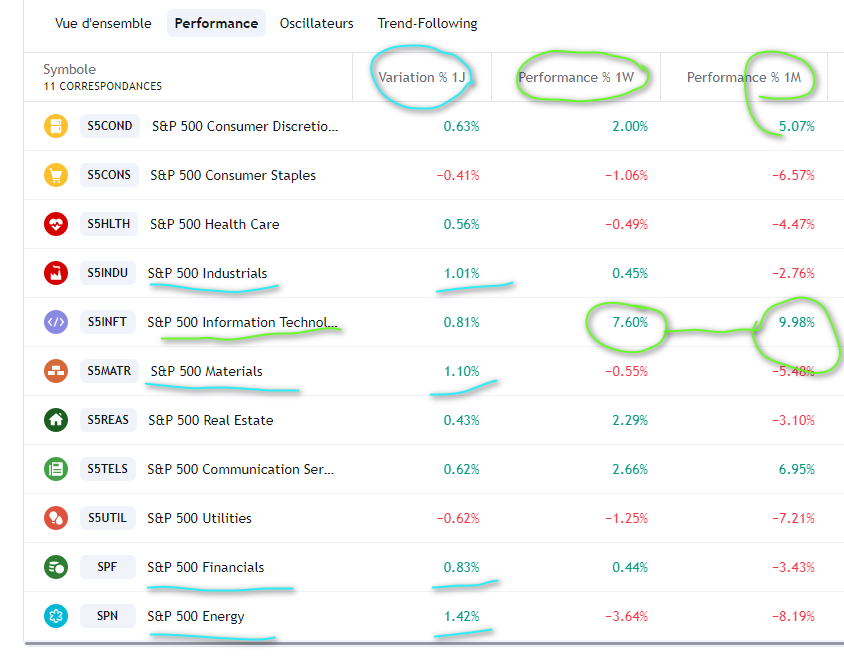The width and height of the screenshot is (844, 670).
Task: Open the Oscillateurs tab
Action: click(x=316, y=23)
